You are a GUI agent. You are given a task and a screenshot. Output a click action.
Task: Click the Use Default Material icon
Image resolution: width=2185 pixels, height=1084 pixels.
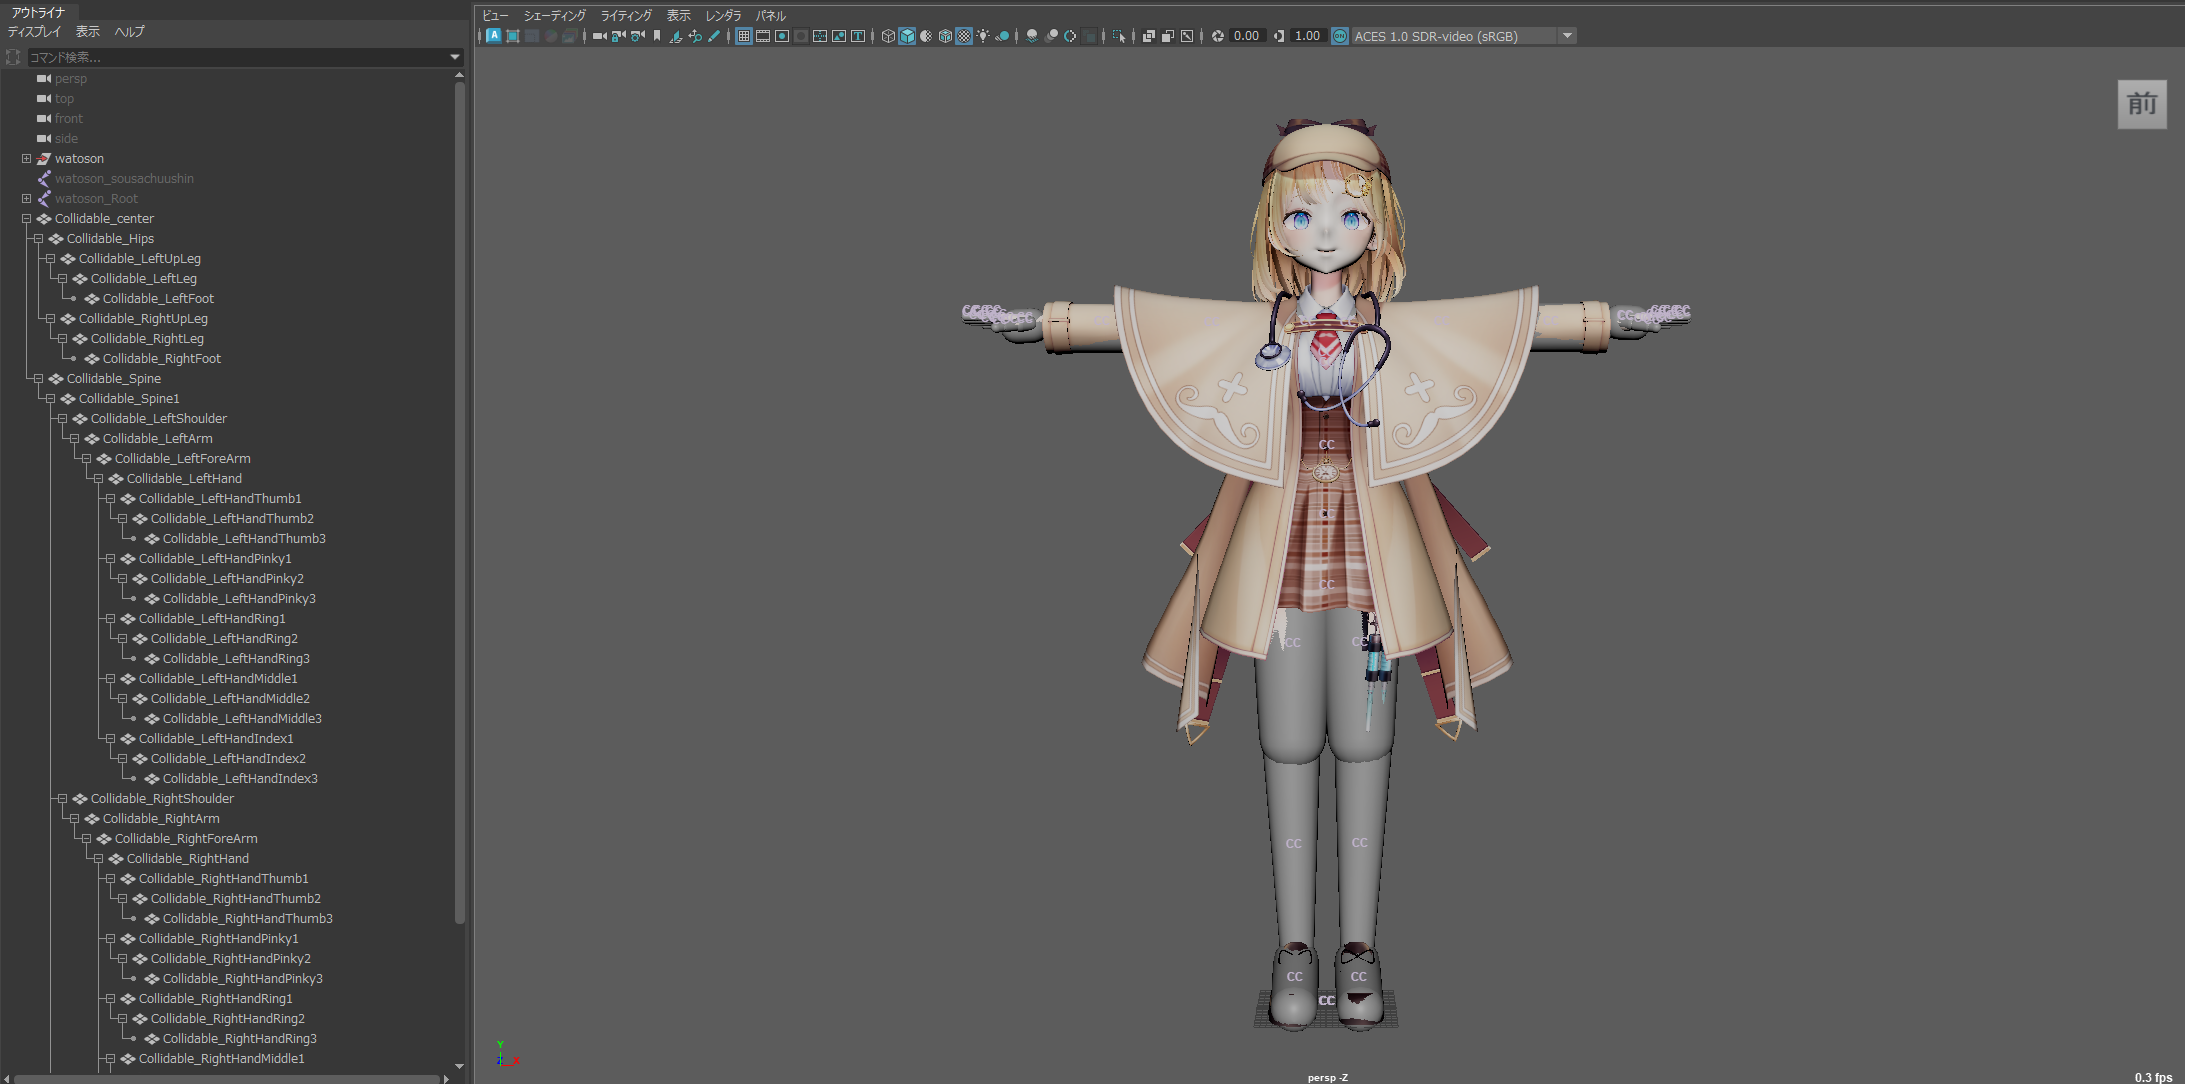926,36
